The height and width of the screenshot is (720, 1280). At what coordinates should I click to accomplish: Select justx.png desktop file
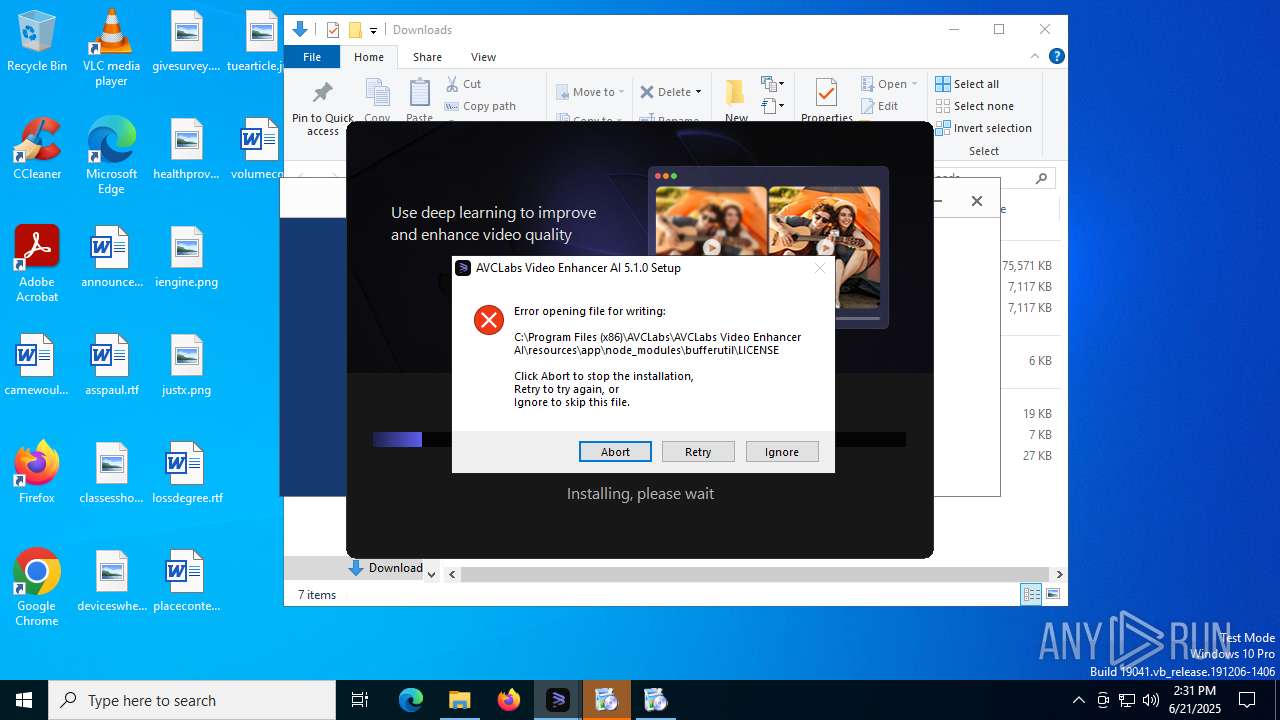[187, 365]
